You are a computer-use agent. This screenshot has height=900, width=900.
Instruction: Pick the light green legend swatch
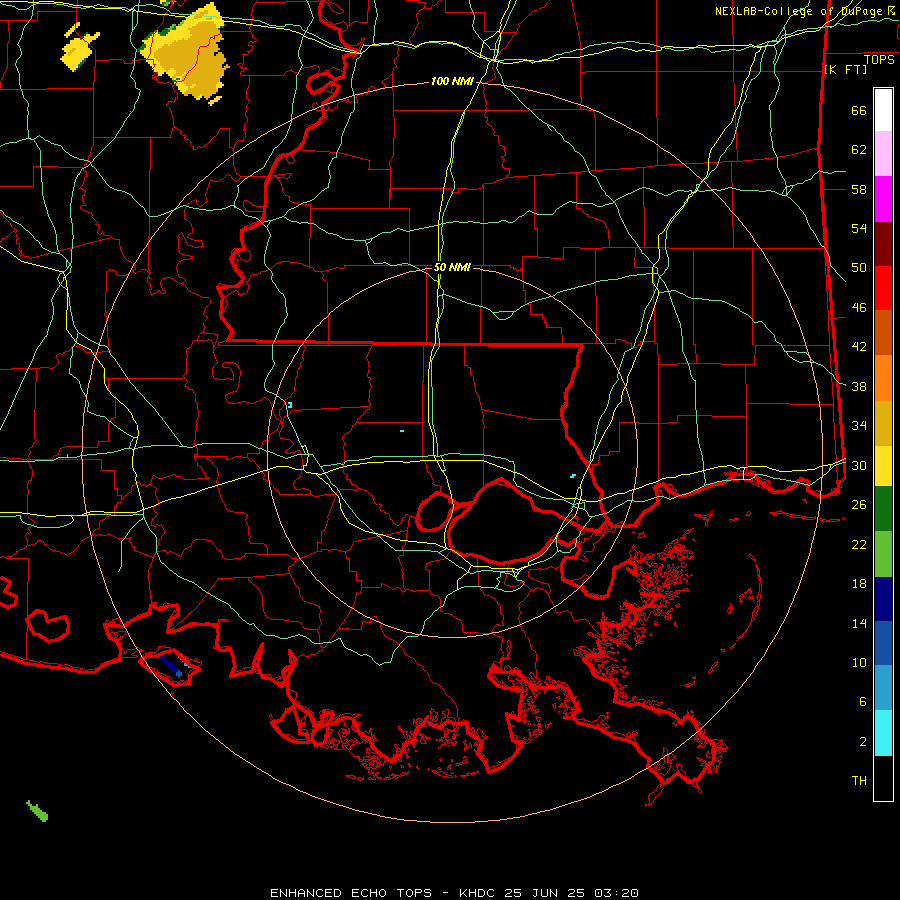883,554
